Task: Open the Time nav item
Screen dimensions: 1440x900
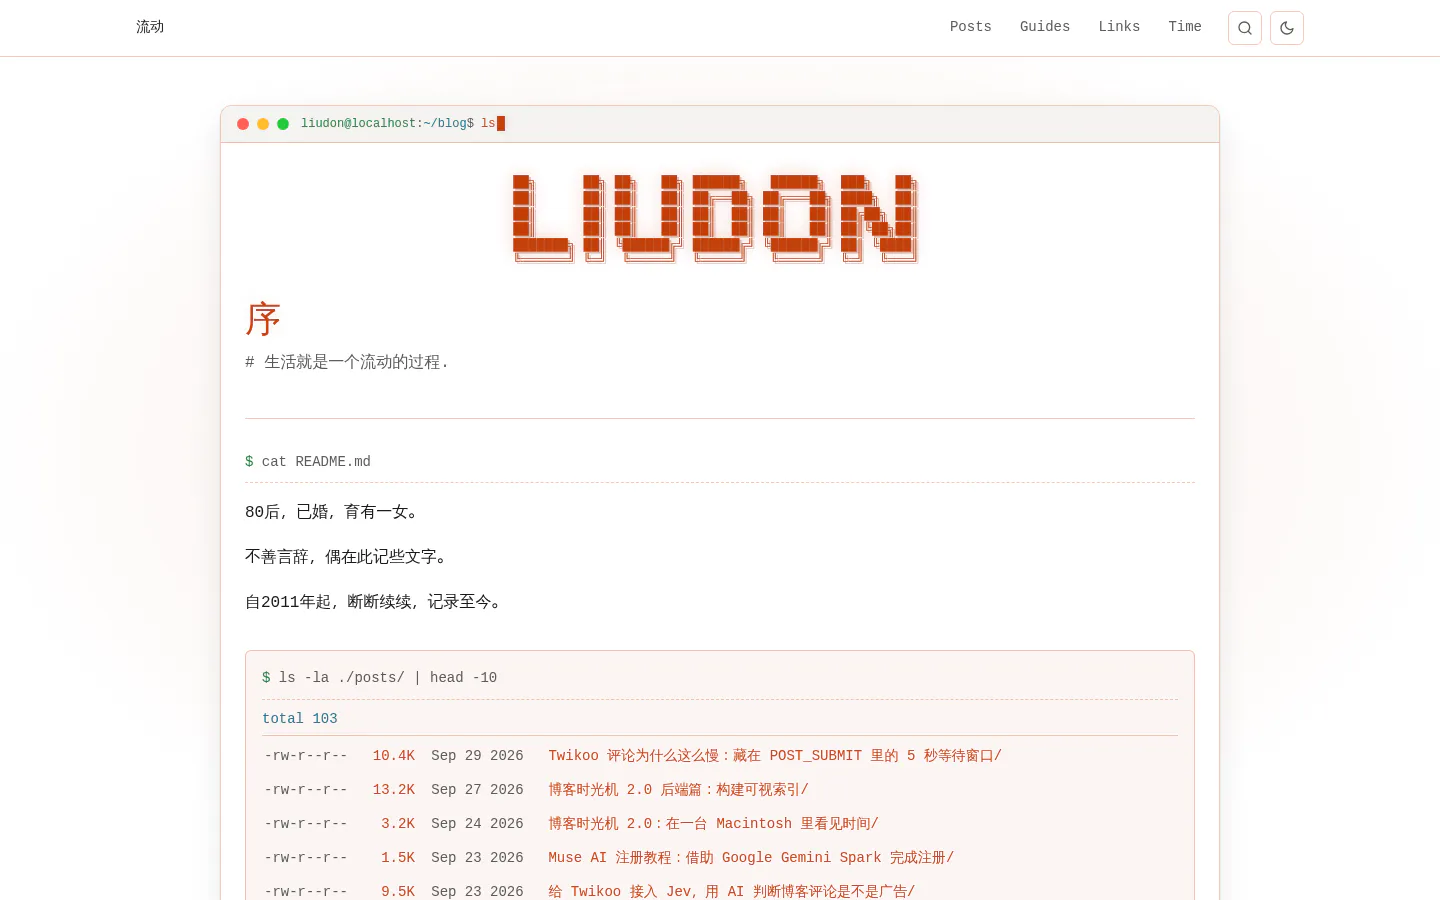Action: point(1185,27)
